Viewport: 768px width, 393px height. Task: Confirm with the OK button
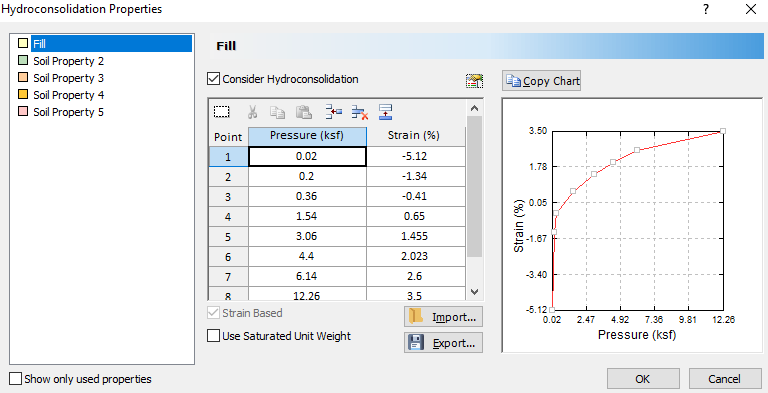643,379
